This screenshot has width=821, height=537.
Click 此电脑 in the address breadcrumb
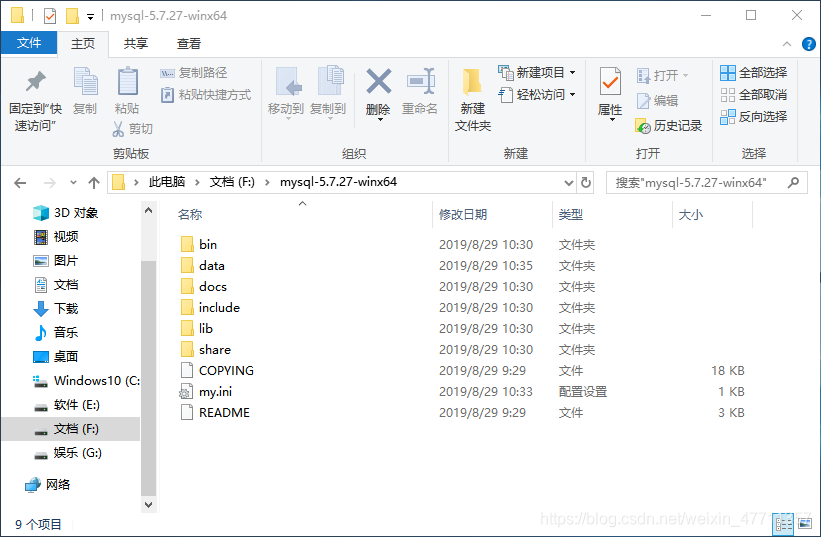167,182
